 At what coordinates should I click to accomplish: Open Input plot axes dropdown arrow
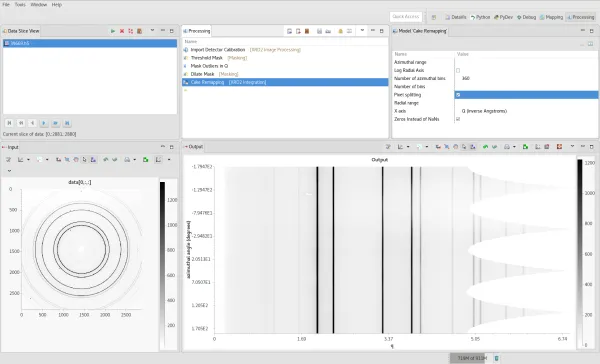(x=28, y=160)
